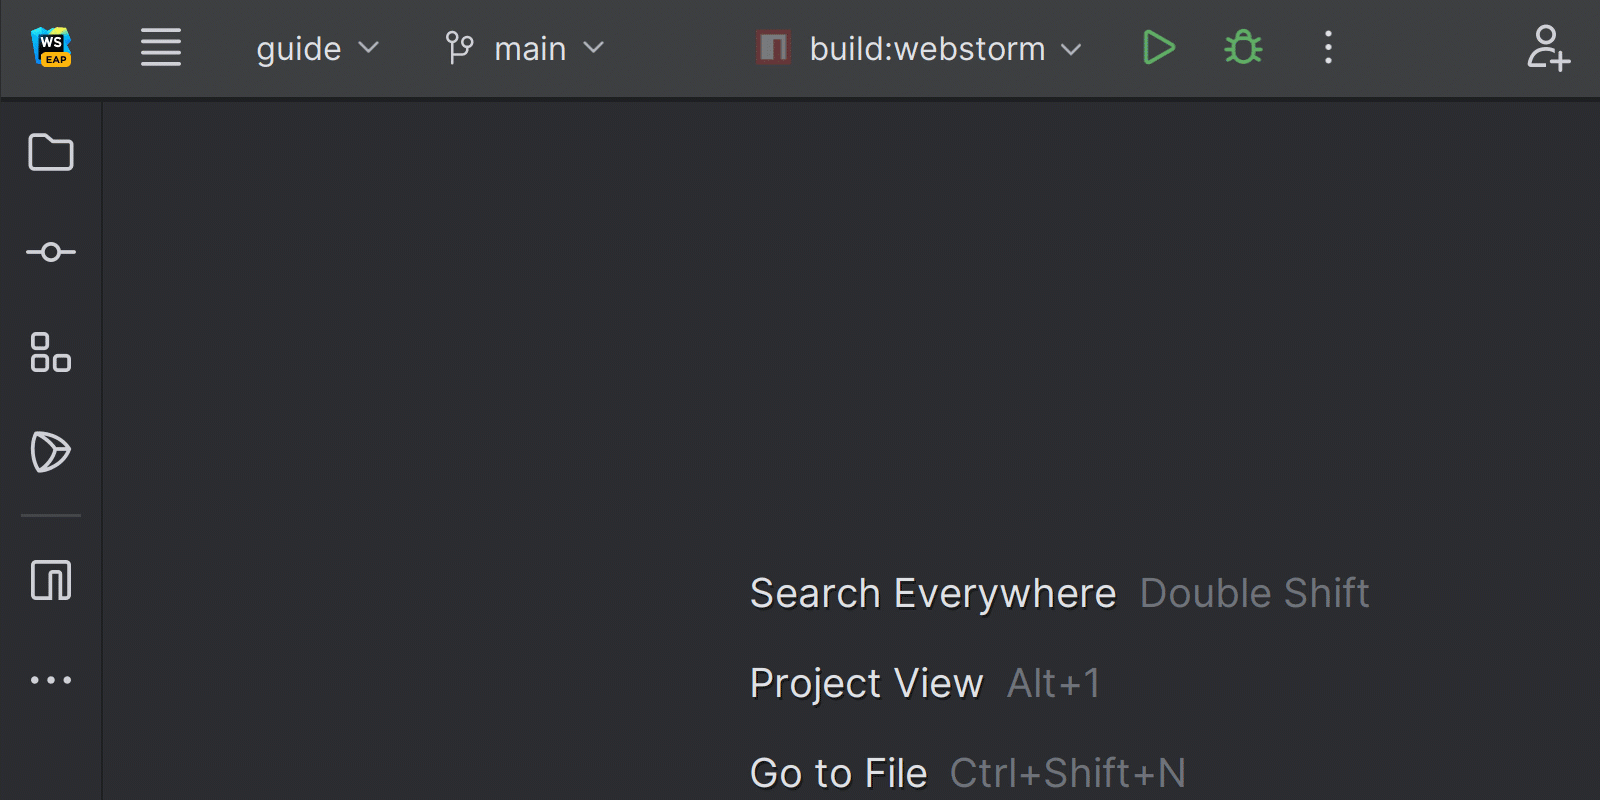Open the vertical three-dot more actions menu
The width and height of the screenshot is (1600, 800).
pyautogui.click(x=1328, y=47)
